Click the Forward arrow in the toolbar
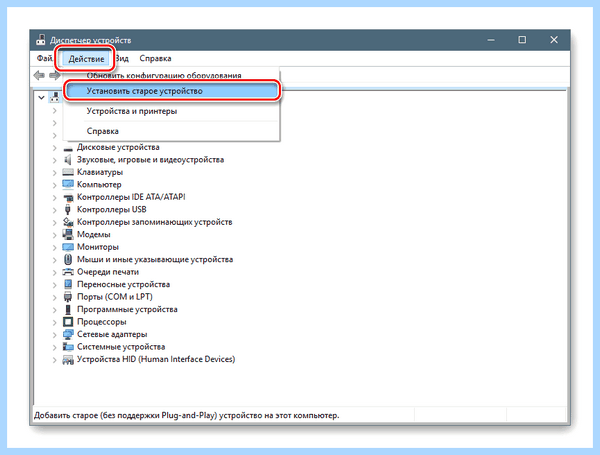This screenshot has height=455, width=600. tap(55, 75)
